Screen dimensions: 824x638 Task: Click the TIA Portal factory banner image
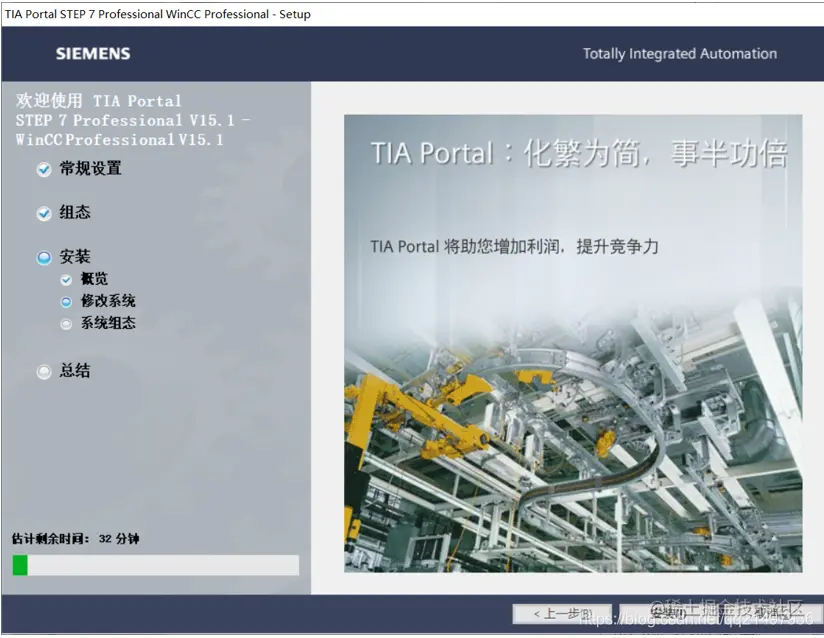coord(573,343)
